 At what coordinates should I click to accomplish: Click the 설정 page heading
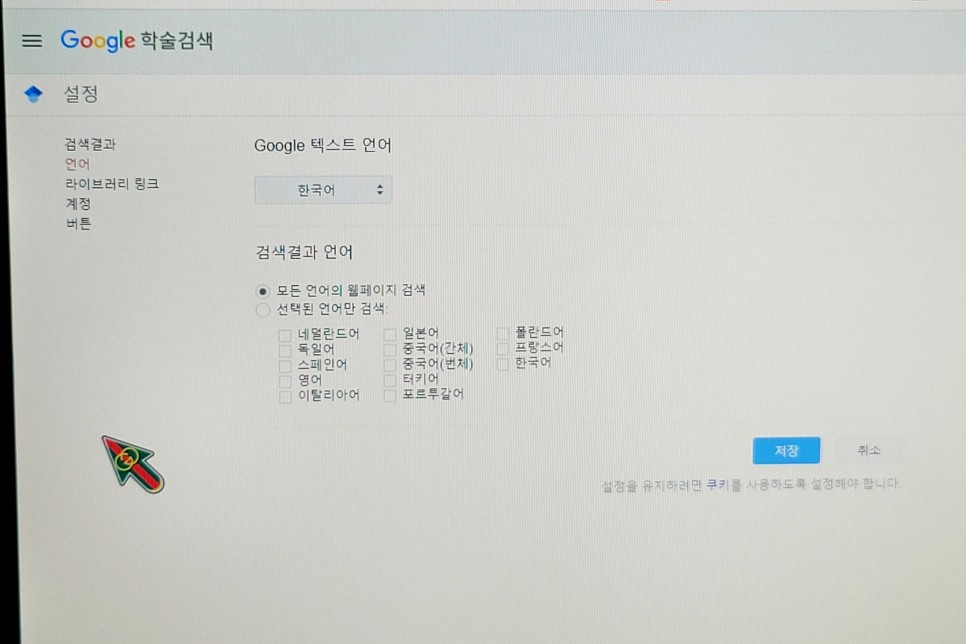pyautogui.click(x=81, y=94)
